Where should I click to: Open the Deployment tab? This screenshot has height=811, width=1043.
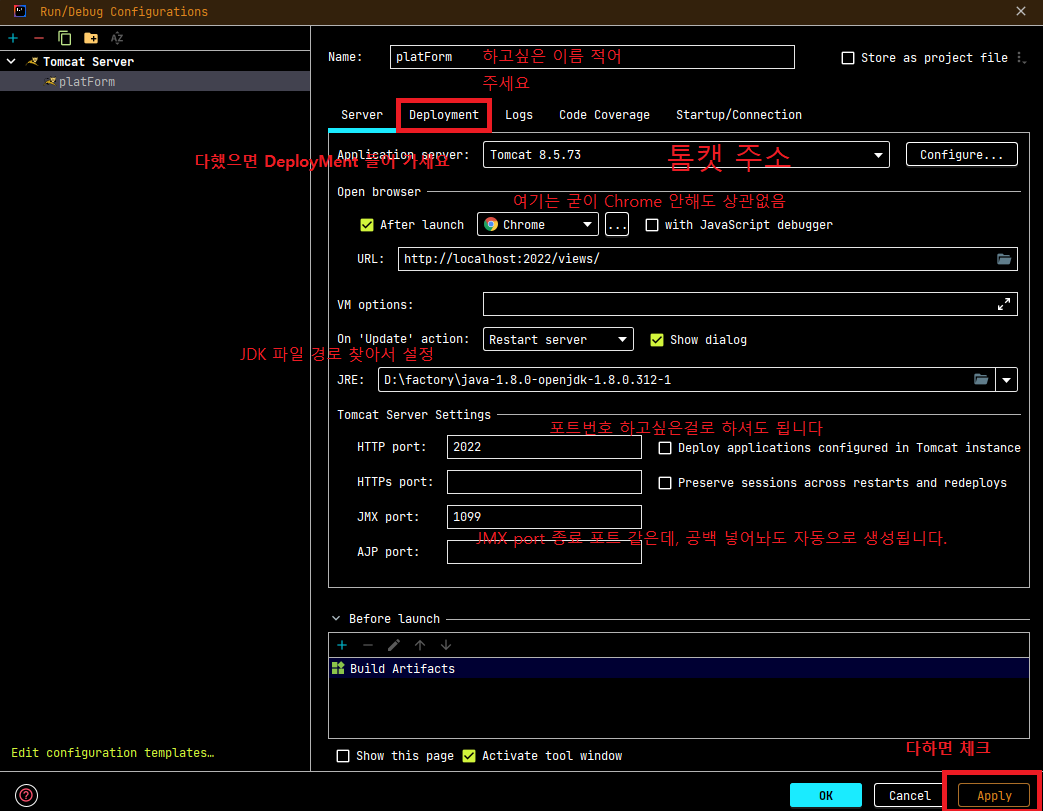(x=444, y=114)
